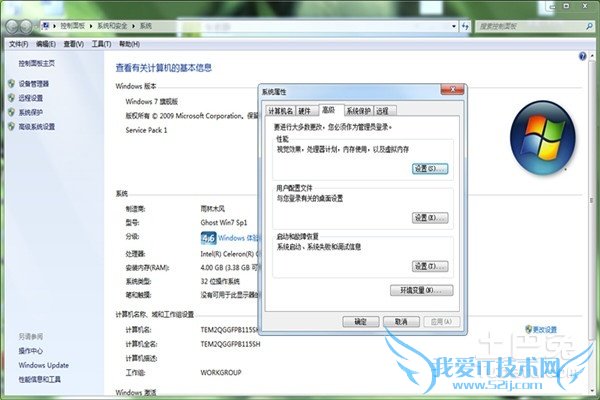Click the 取消 button

(401, 322)
